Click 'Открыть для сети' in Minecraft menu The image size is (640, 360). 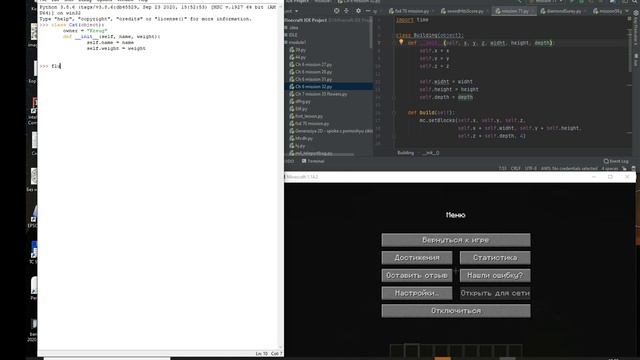(x=495, y=293)
